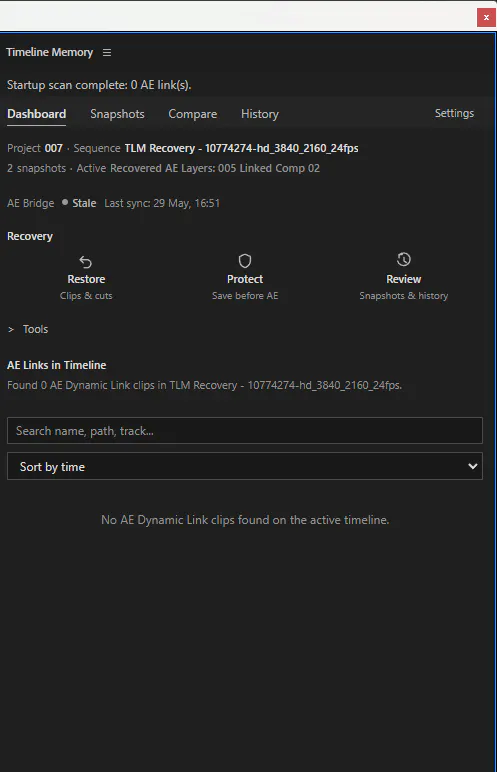The height and width of the screenshot is (772, 497).
Task: Click the 'Save before AE' subtitle under Protect
Action: pos(245,295)
